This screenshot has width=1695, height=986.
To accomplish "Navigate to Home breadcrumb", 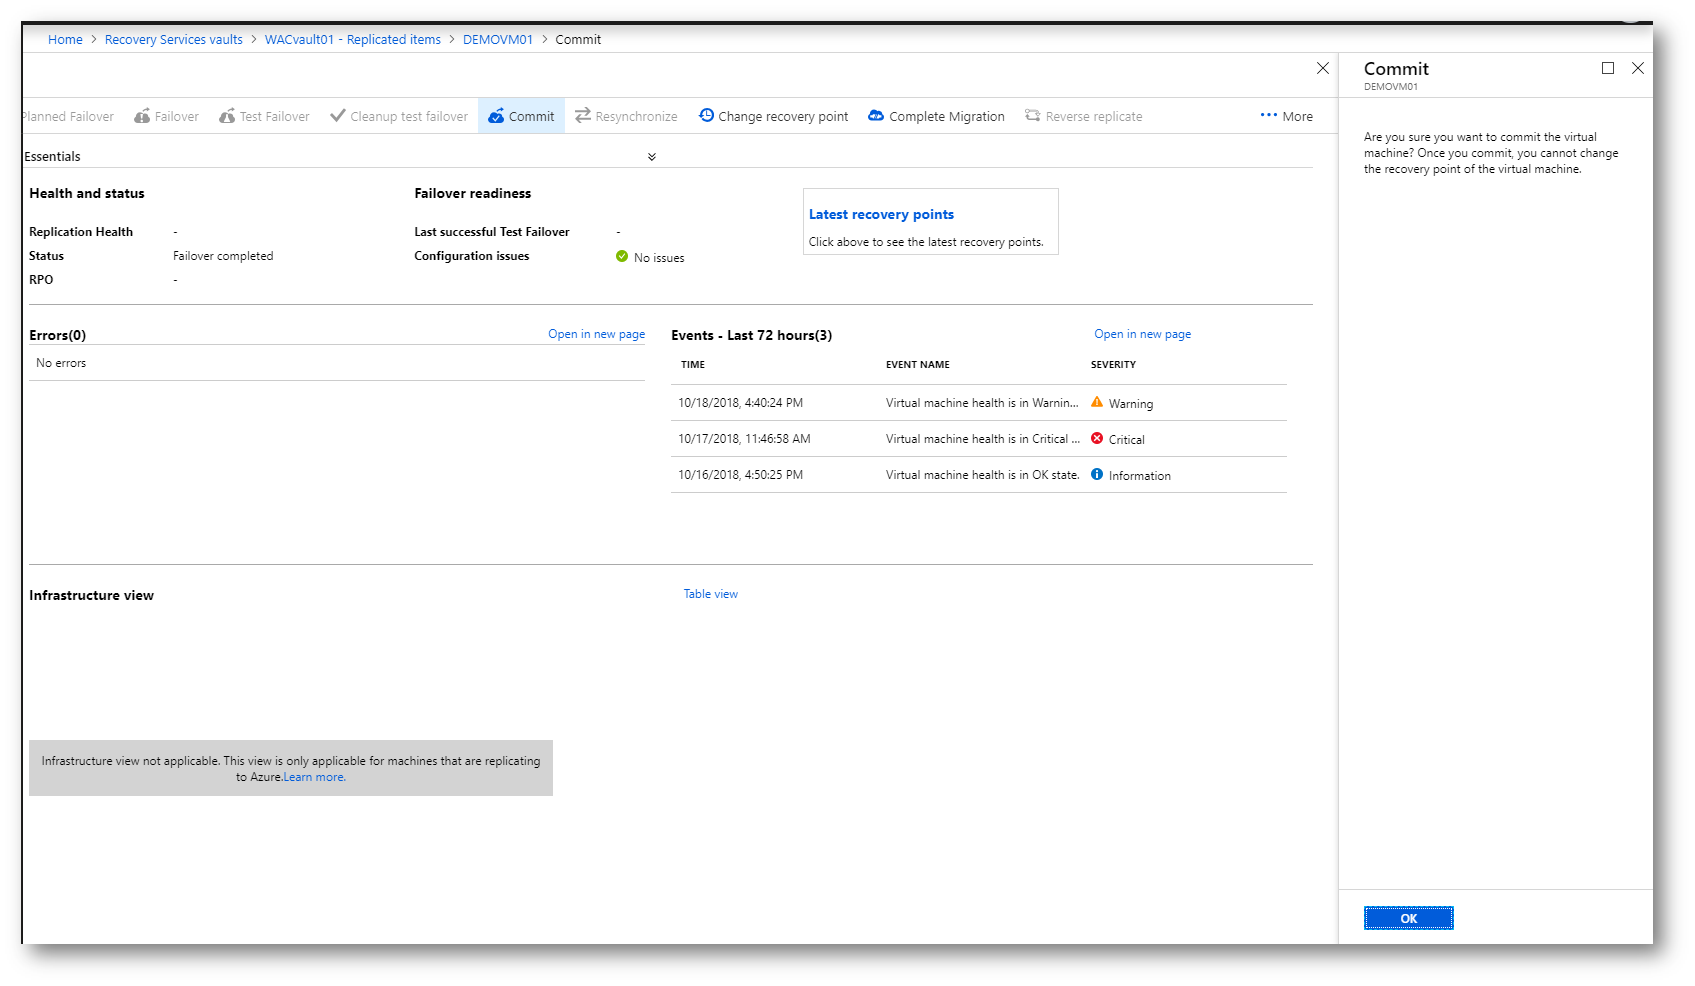I will tap(65, 40).
